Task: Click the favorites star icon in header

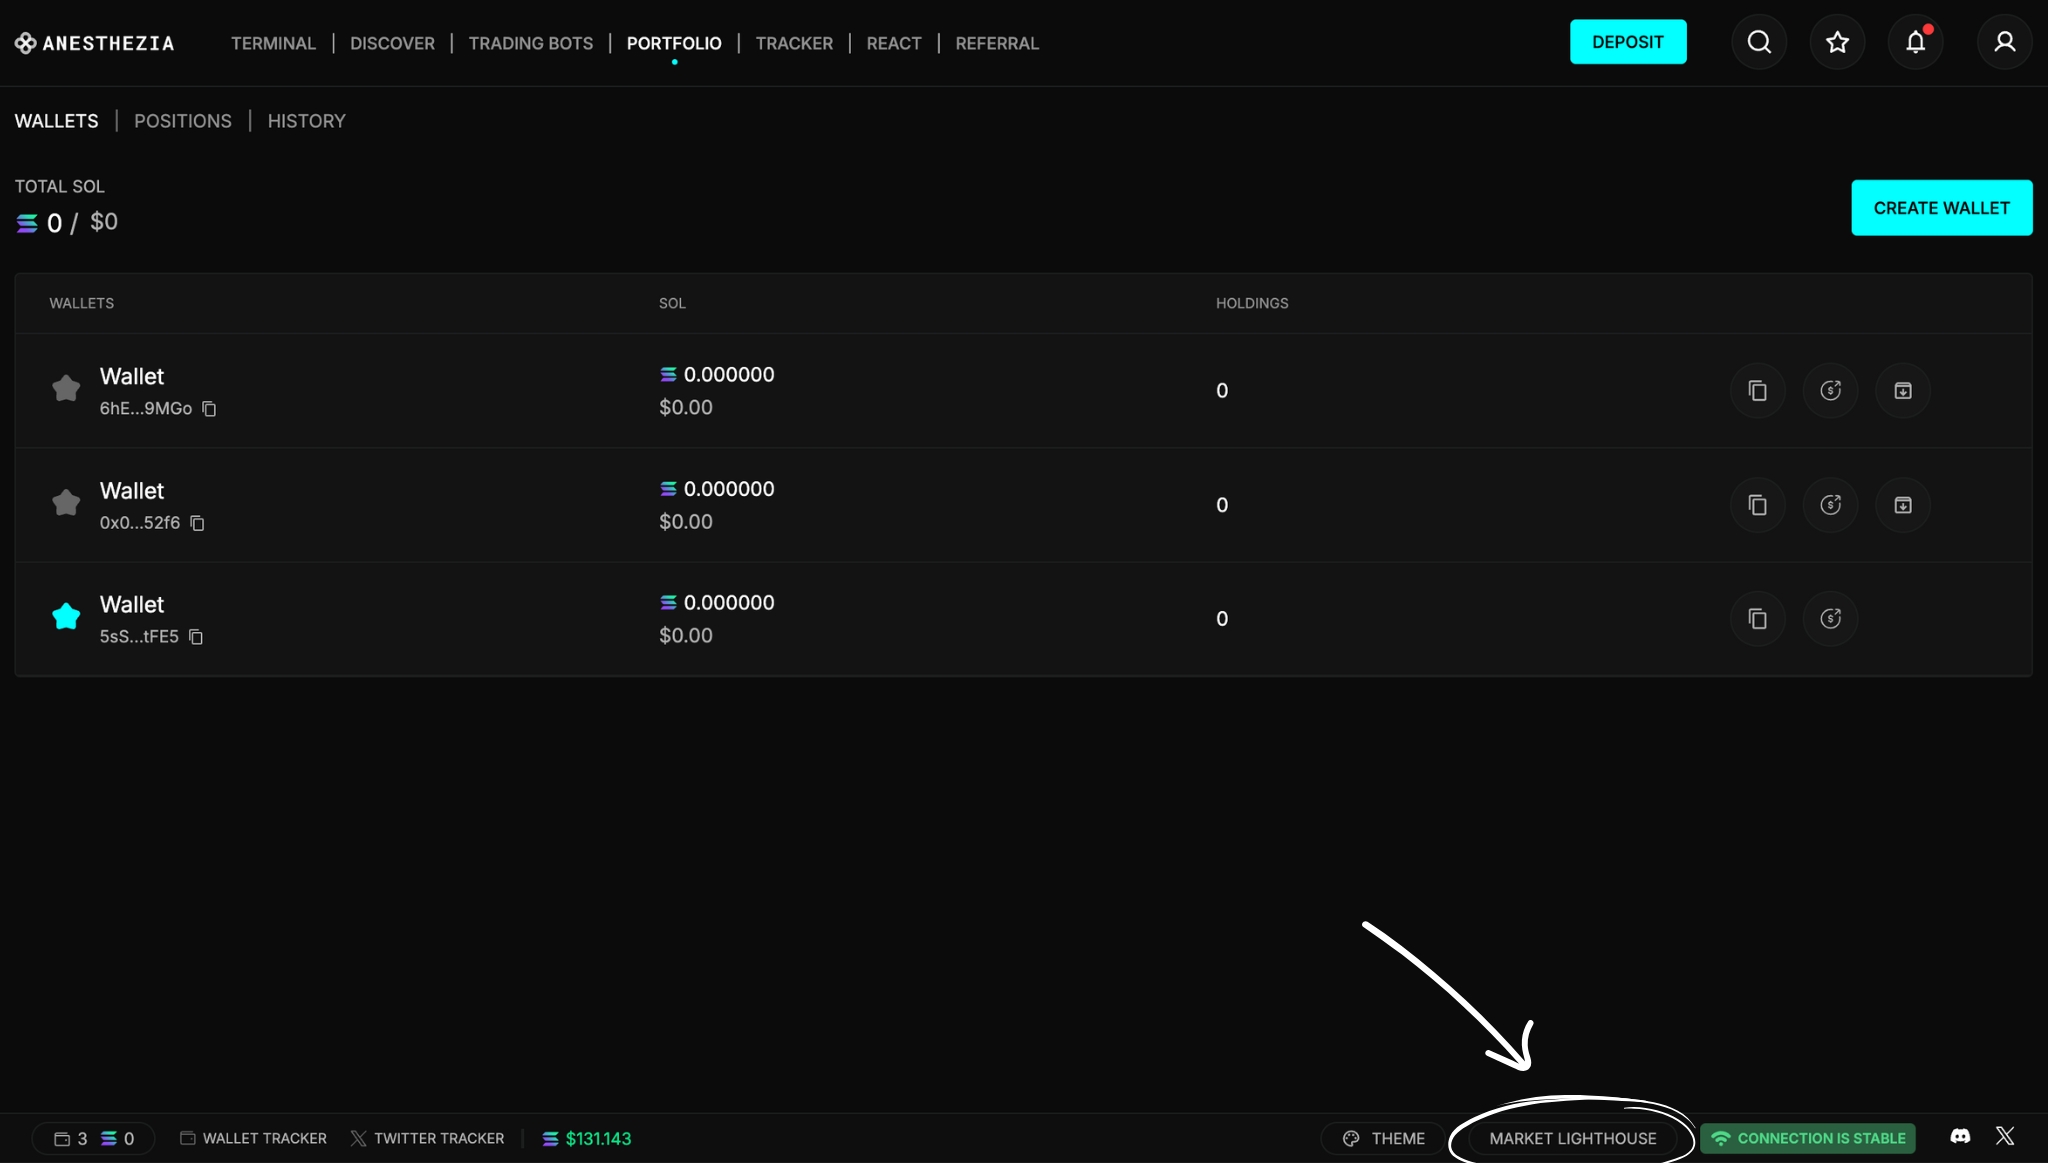Action: click(1837, 42)
